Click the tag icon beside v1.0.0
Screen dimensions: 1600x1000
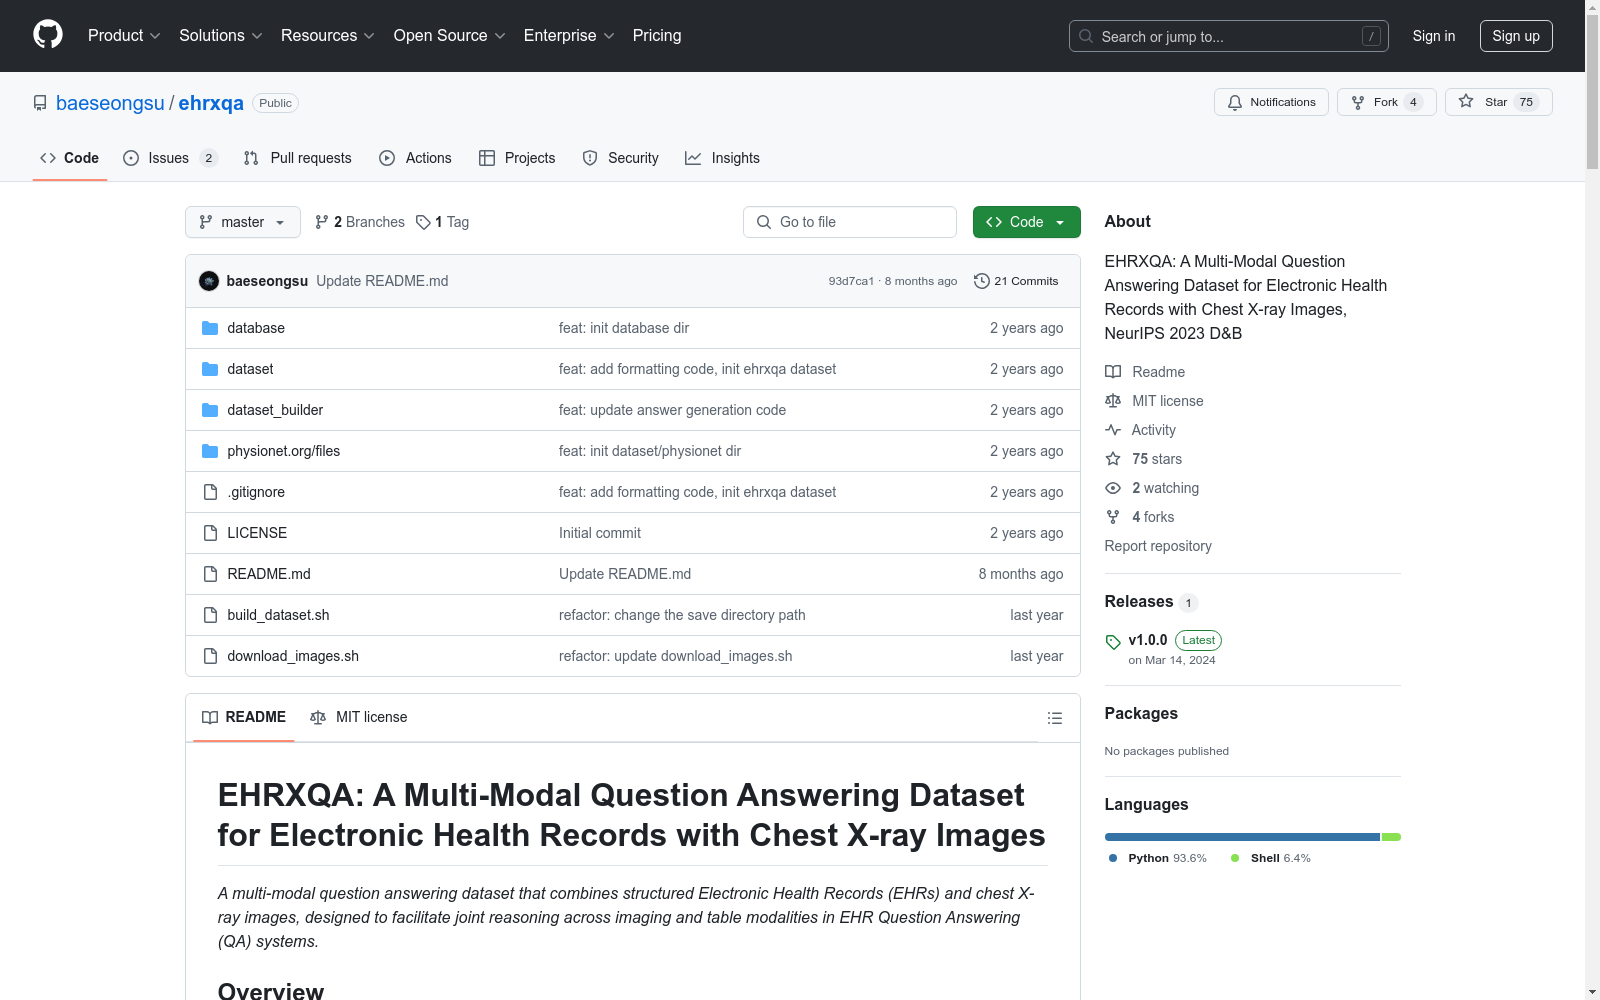1113,642
